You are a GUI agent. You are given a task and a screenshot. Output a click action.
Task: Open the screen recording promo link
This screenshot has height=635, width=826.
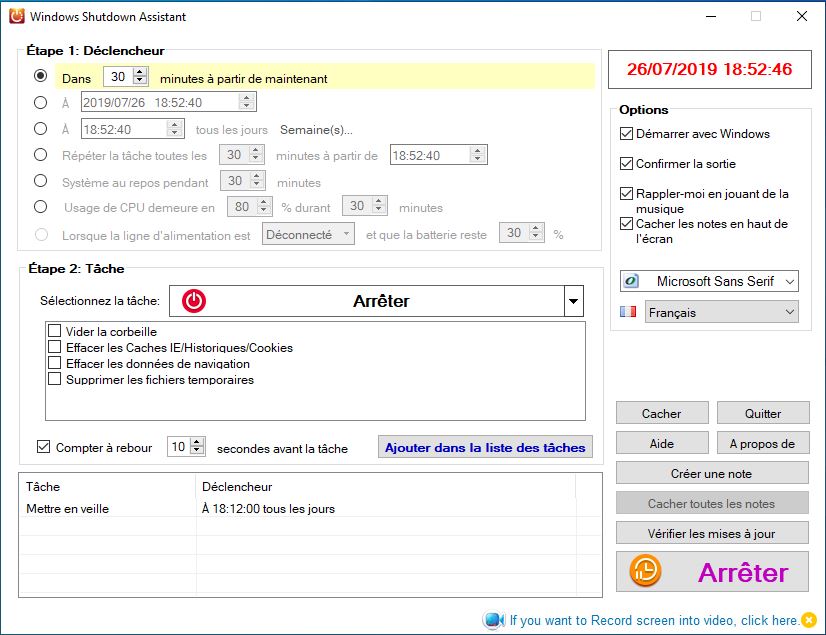point(654,620)
